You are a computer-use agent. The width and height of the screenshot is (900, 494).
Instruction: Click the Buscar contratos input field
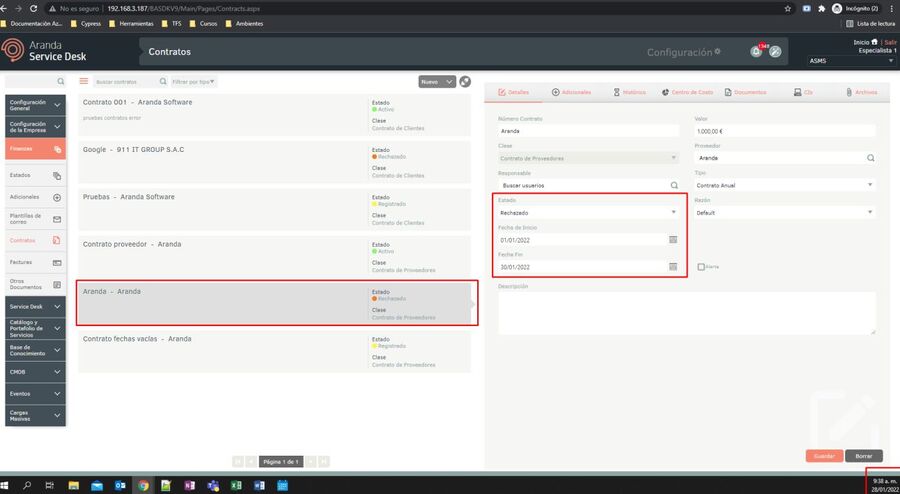click(126, 82)
